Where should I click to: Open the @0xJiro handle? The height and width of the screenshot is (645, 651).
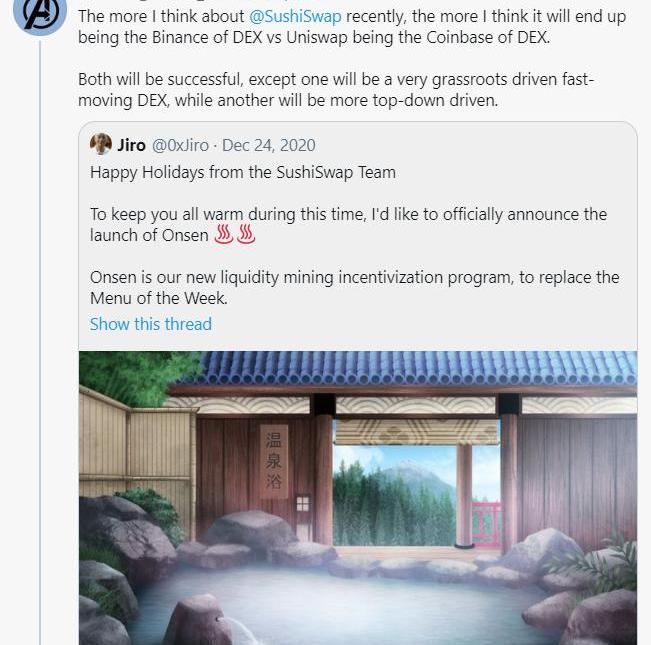180,145
